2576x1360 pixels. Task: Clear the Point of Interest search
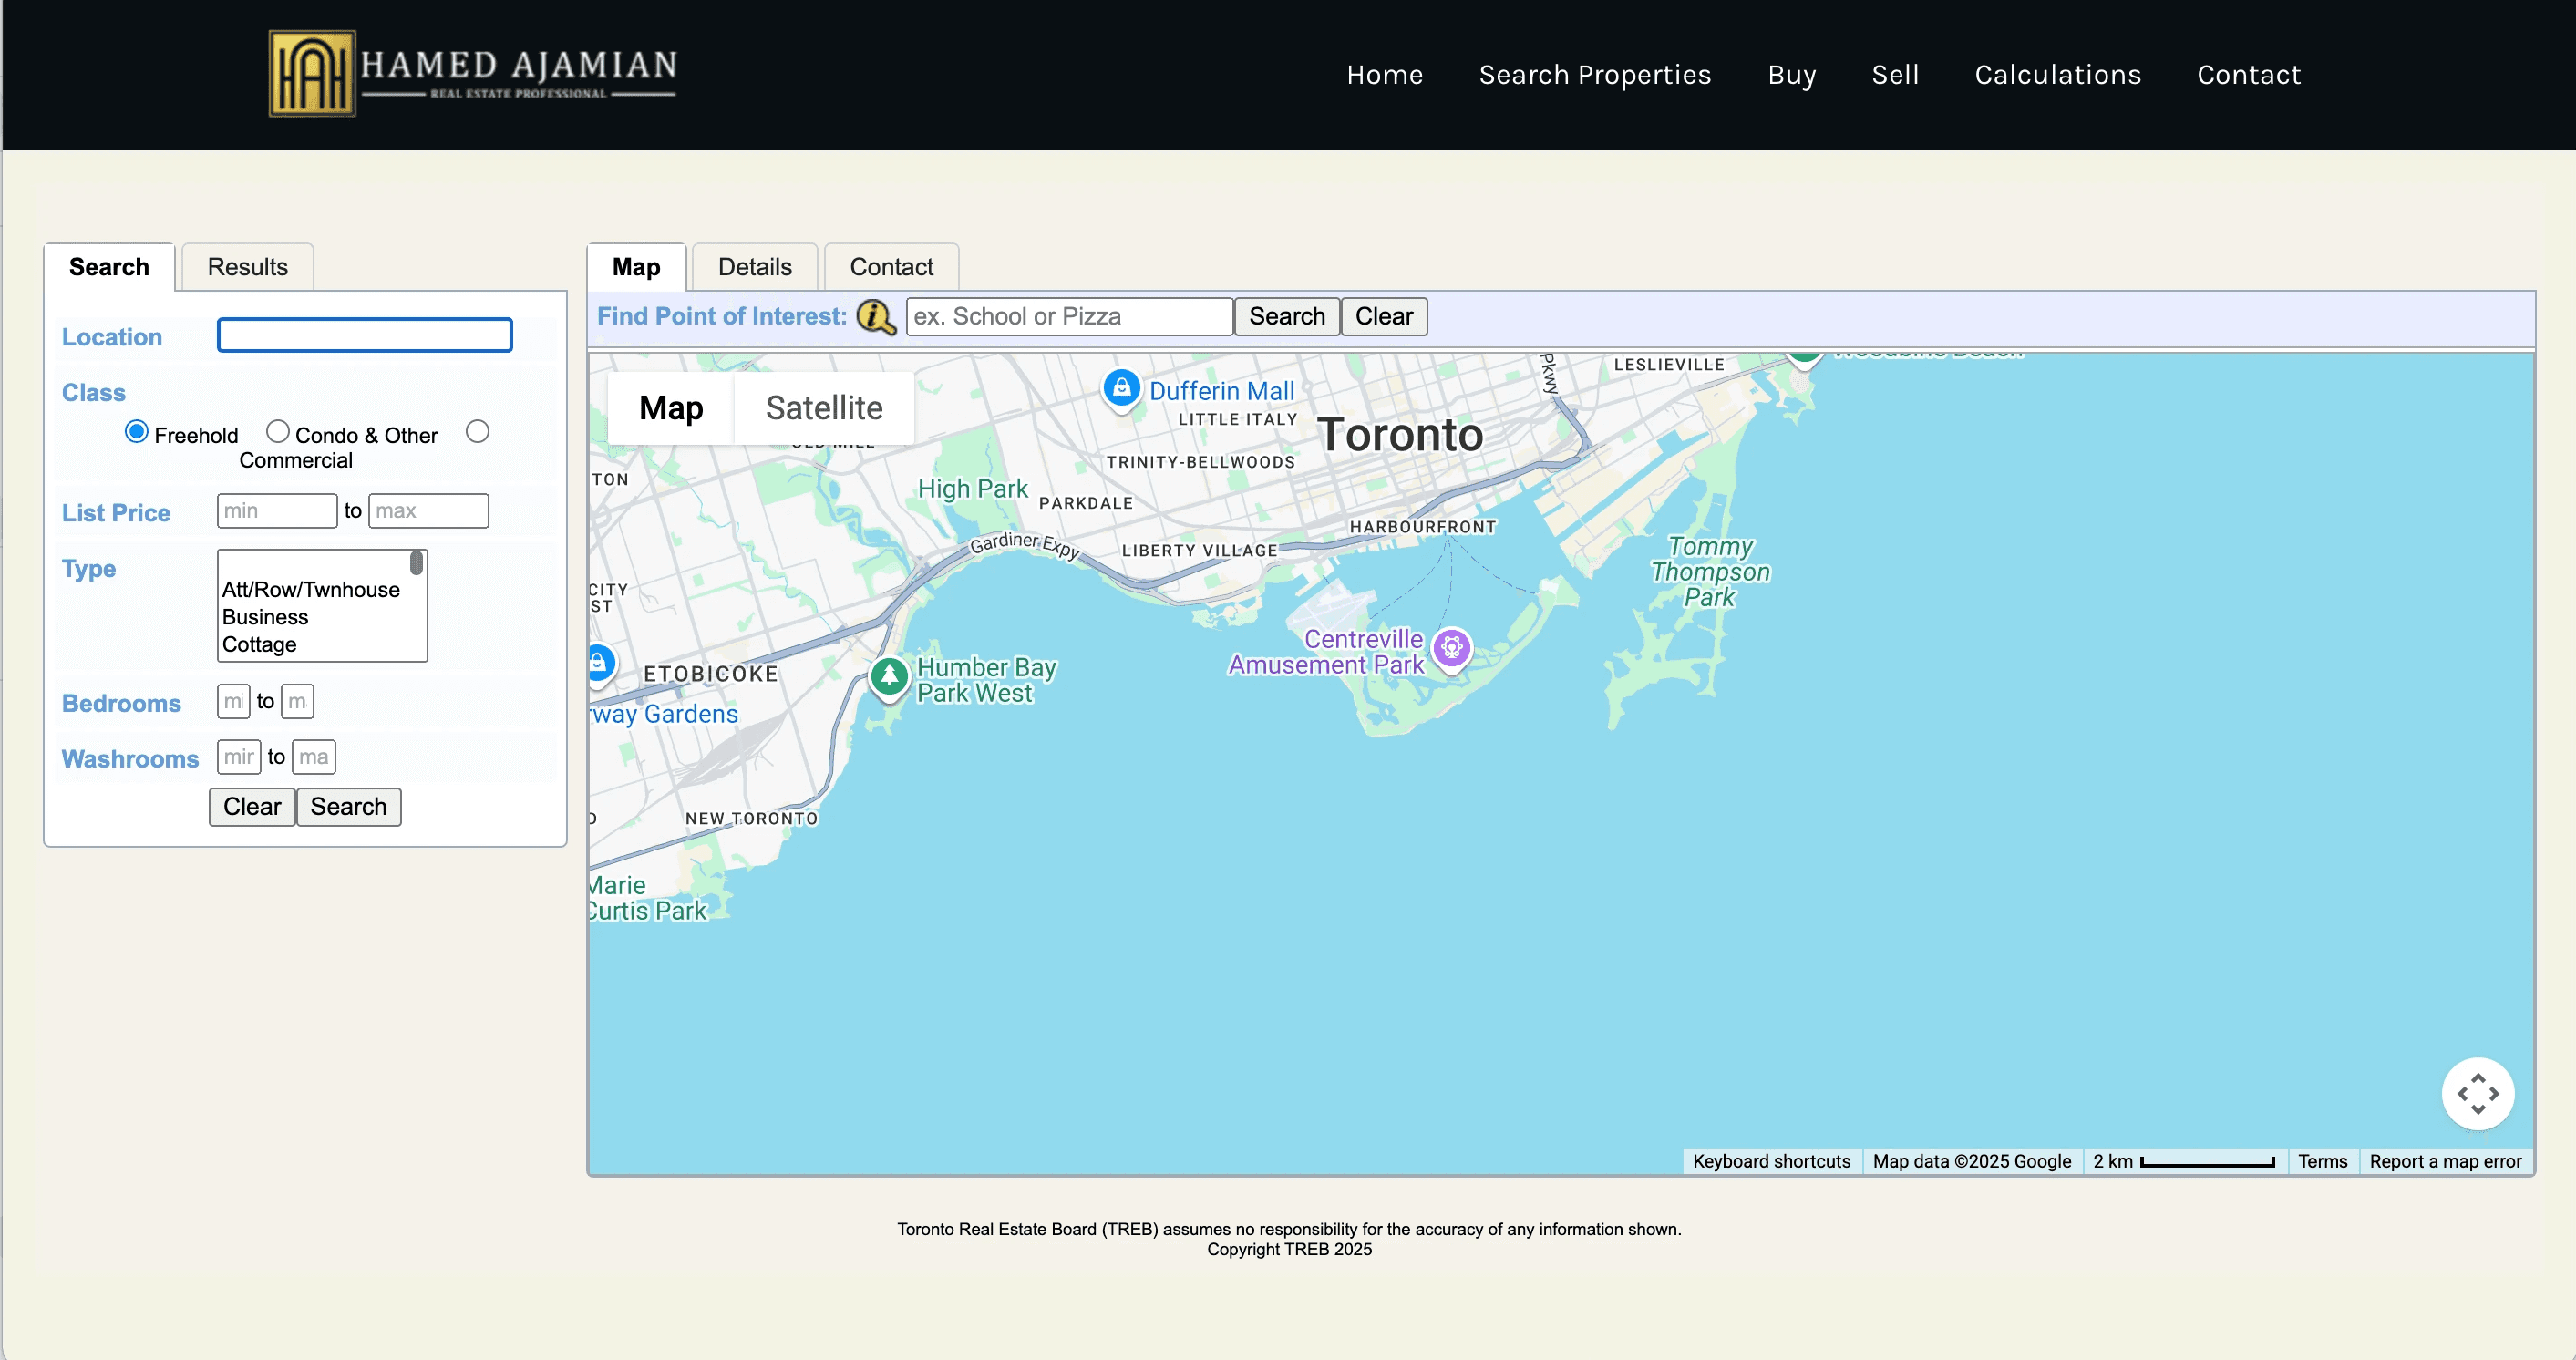pyautogui.click(x=1383, y=317)
